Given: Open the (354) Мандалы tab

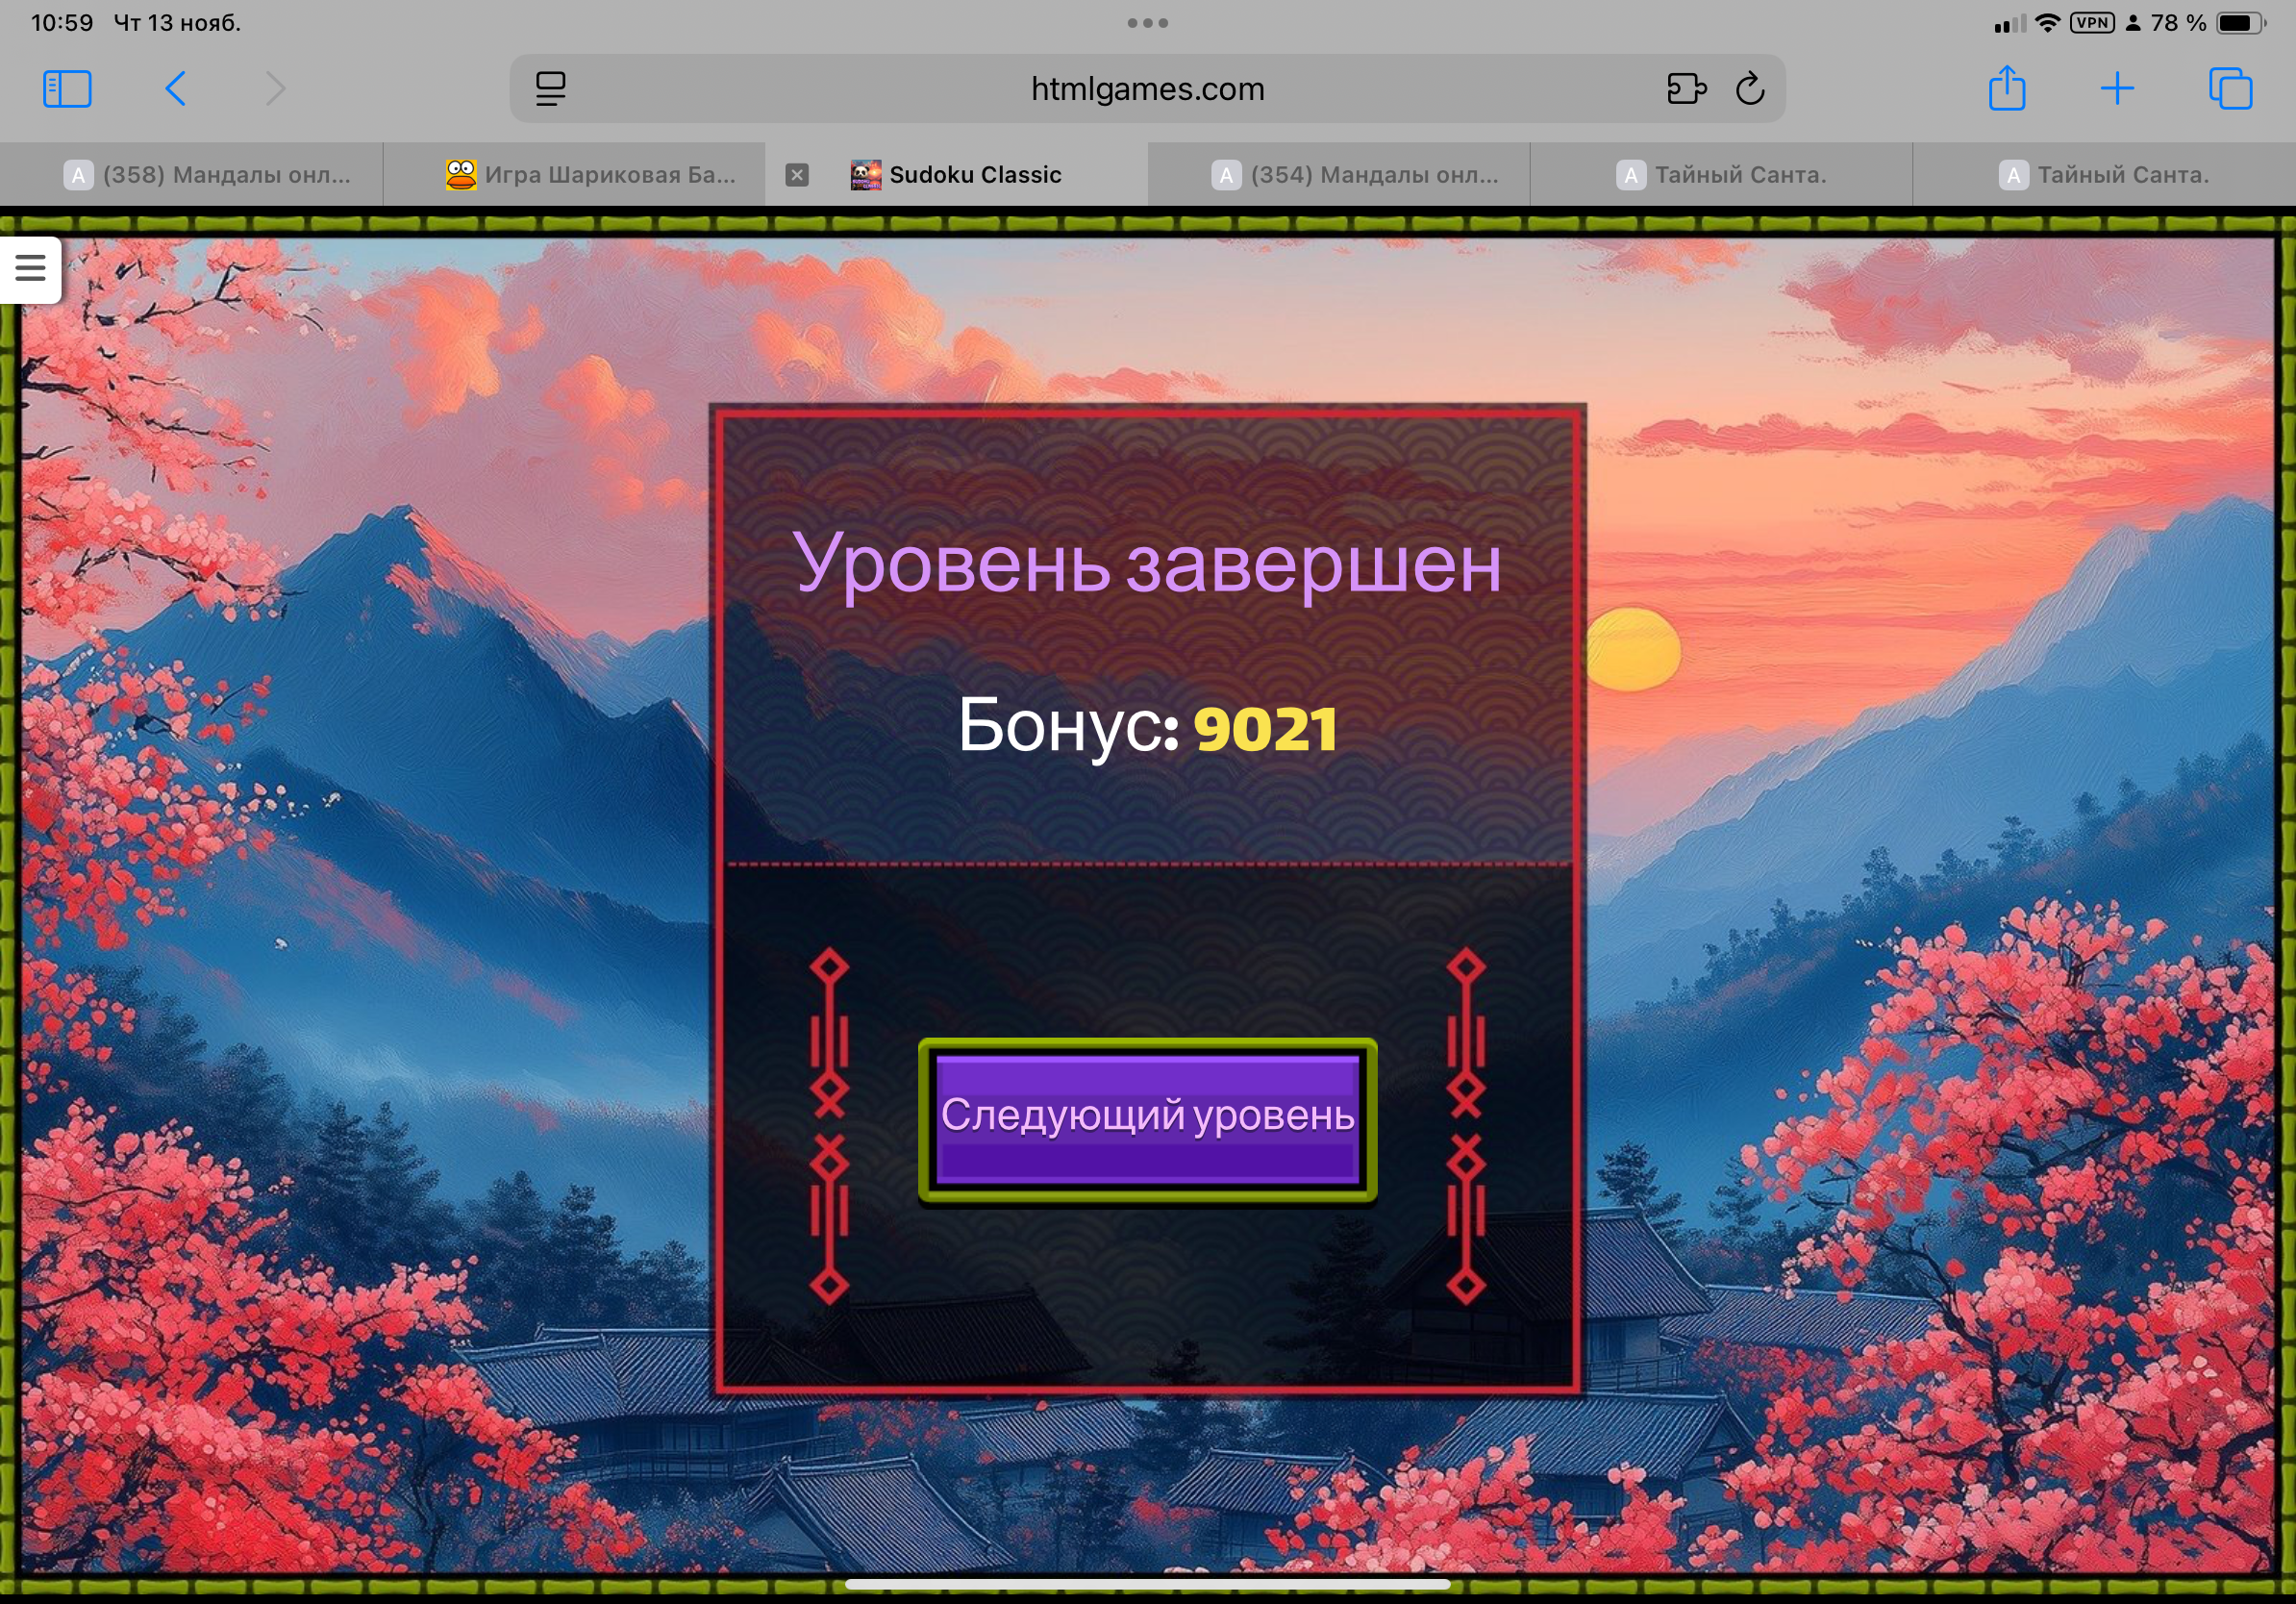Looking at the screenshot, I should click(x=1356, y=175).
